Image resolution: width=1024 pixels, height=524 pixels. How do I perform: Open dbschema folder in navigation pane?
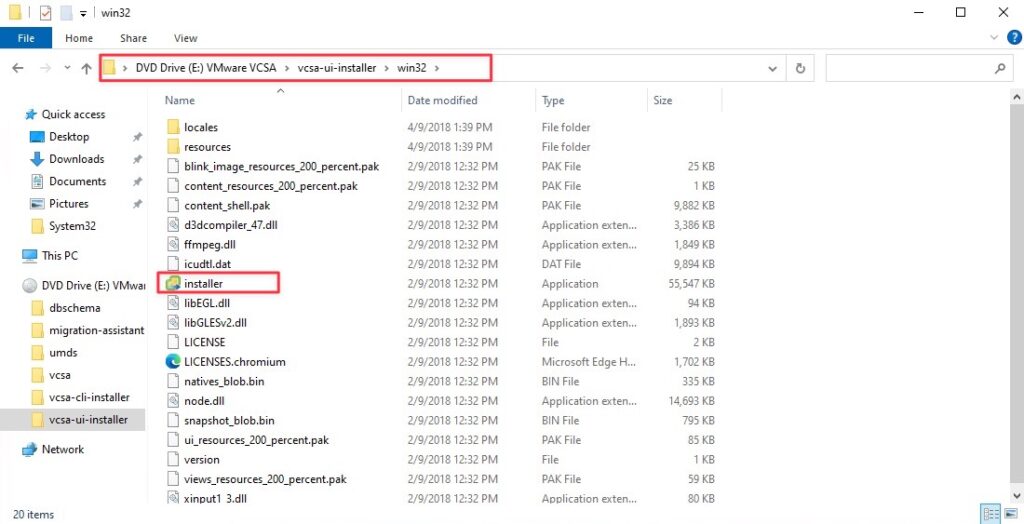74,308
